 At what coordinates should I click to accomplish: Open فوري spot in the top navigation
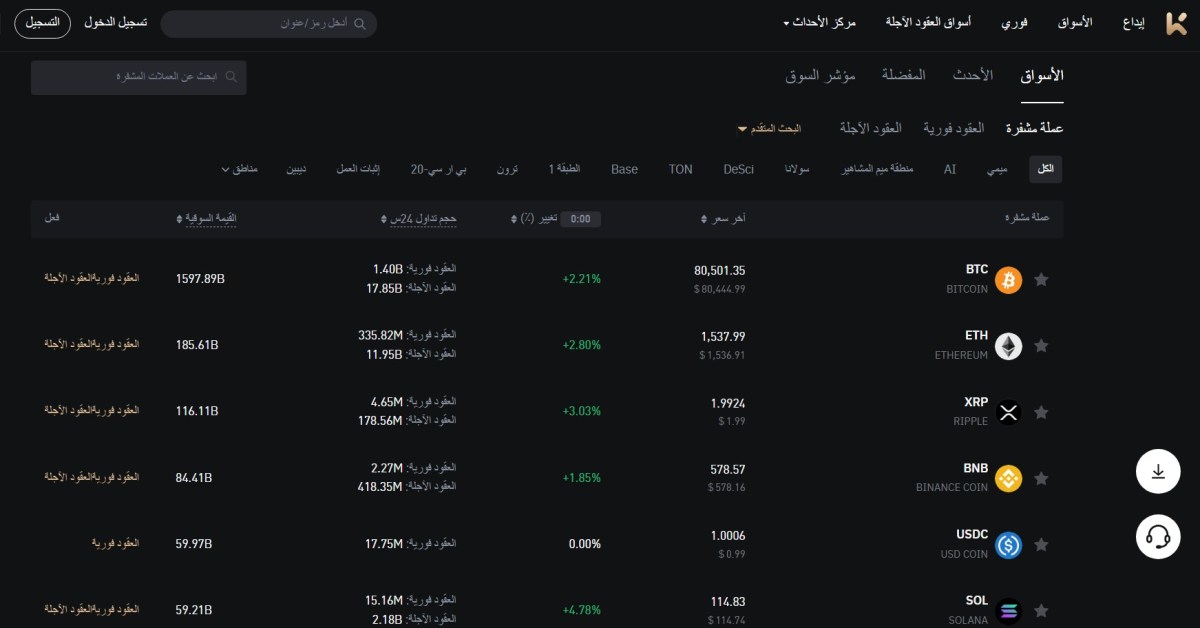click(x=1015, y=22)
